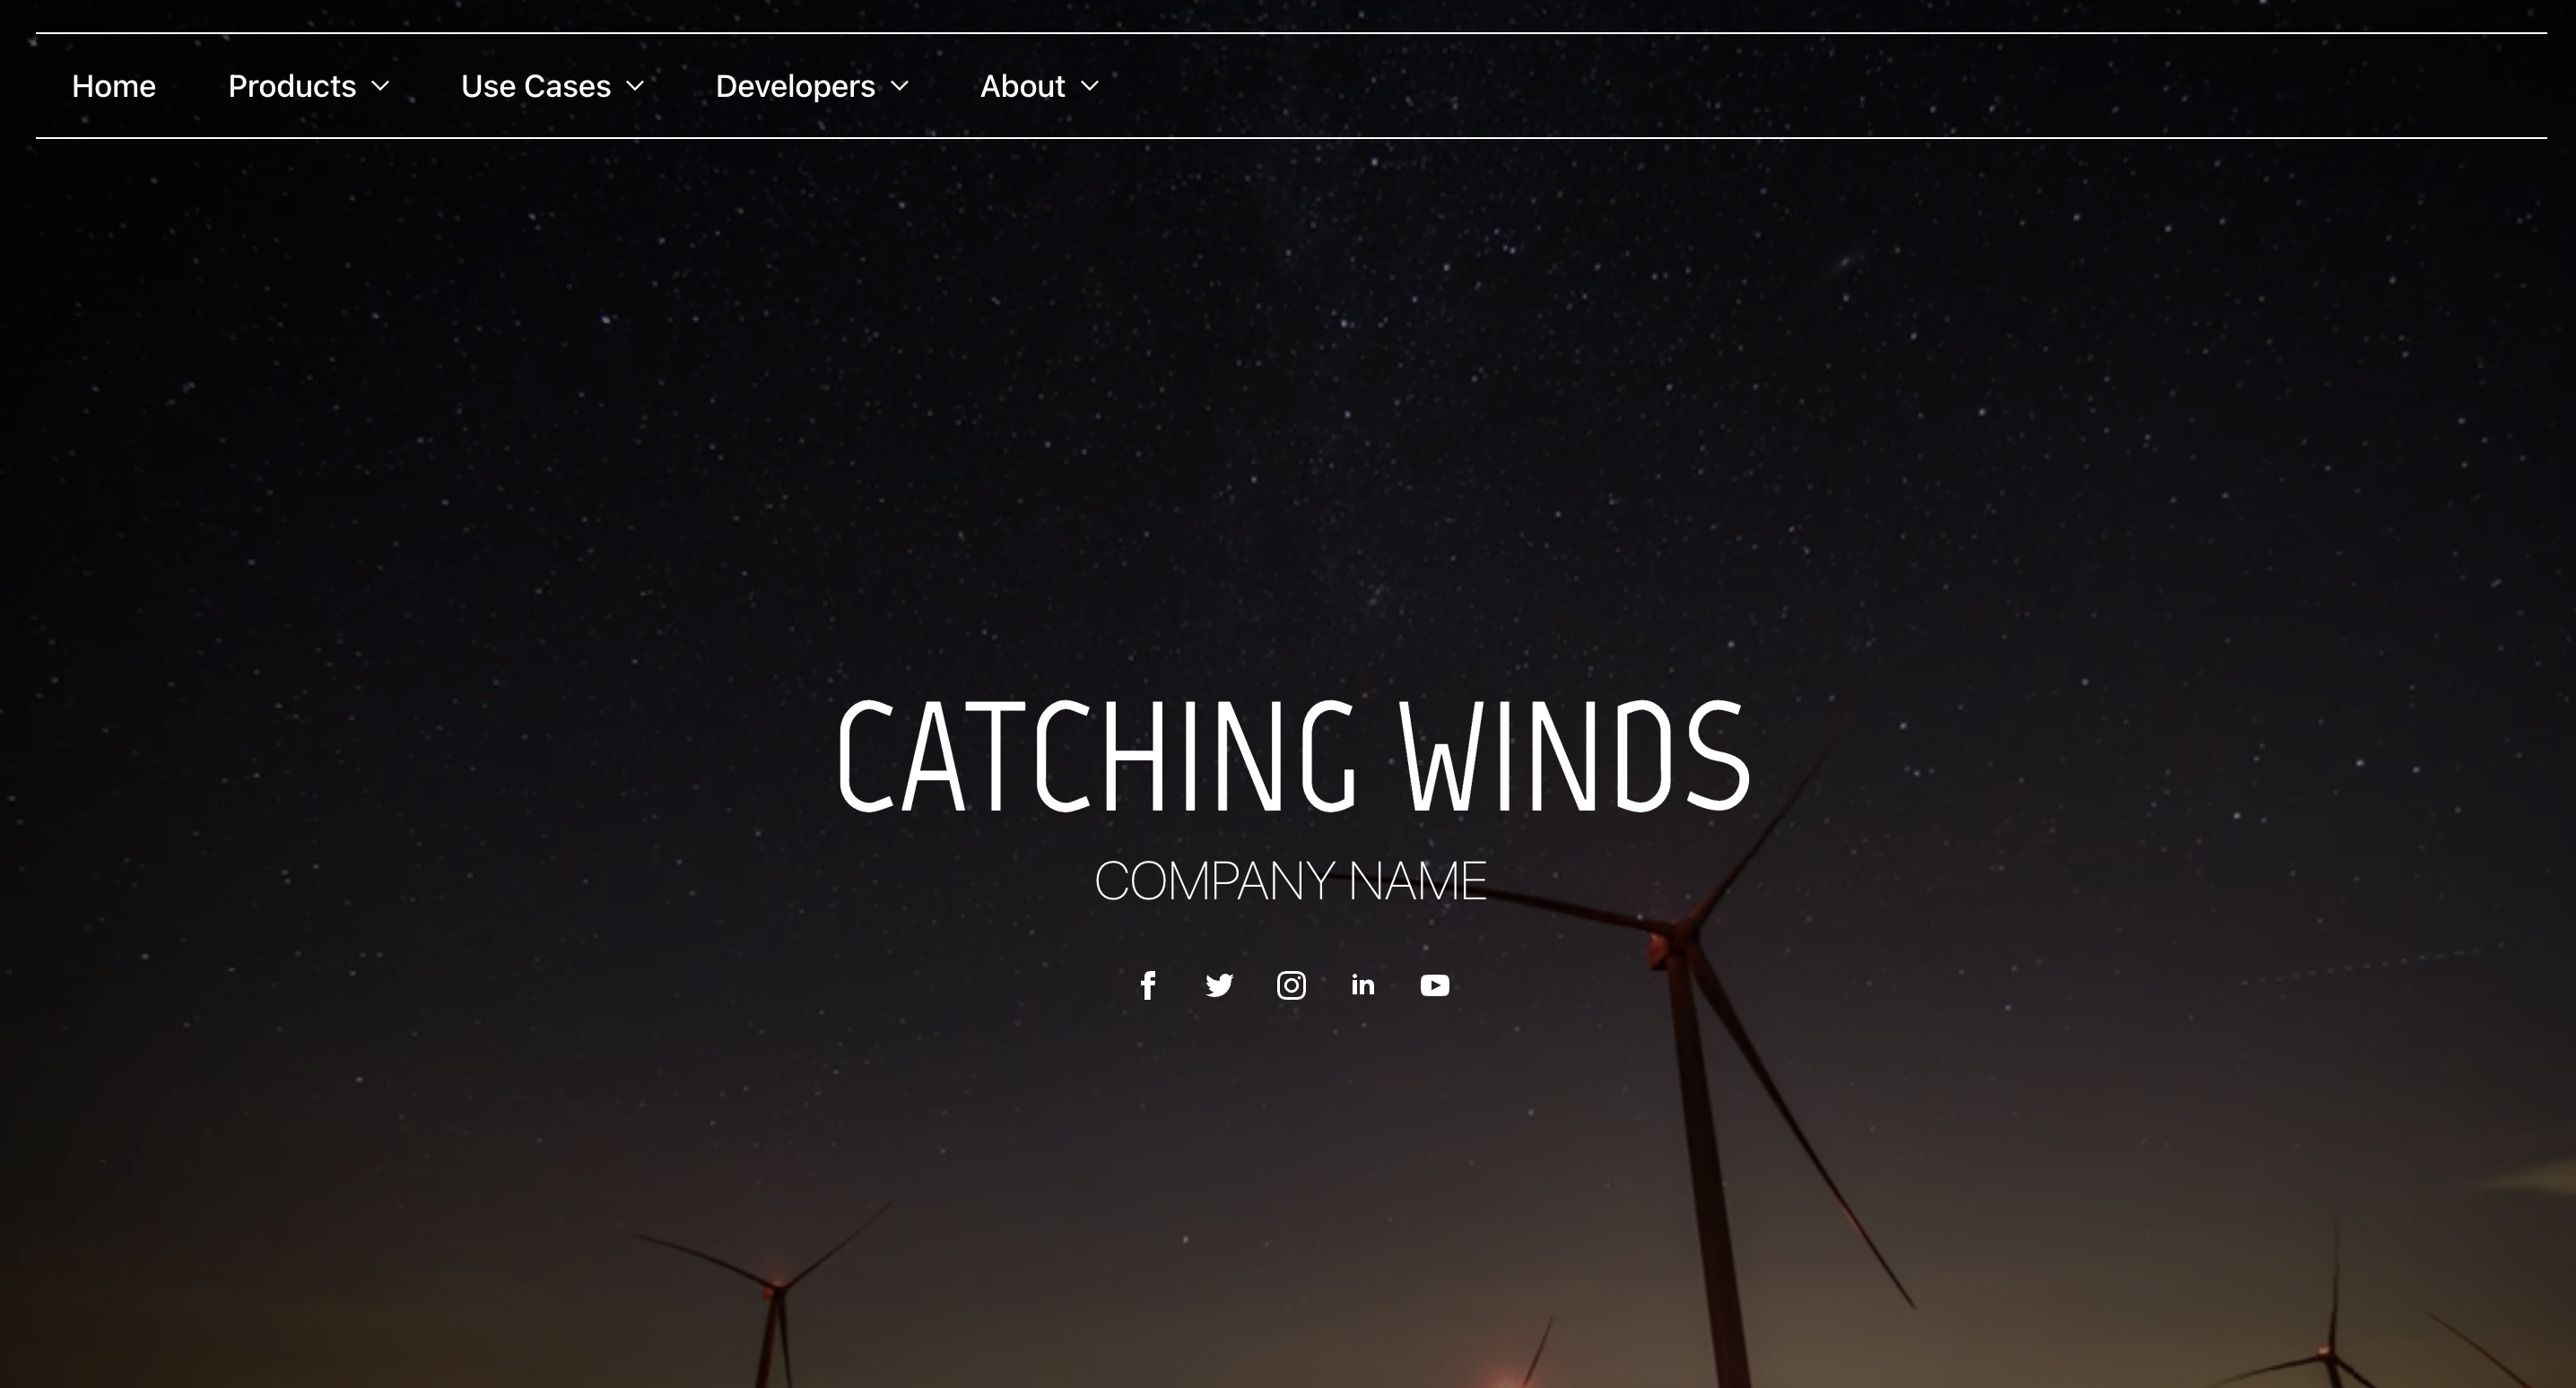Viewport: 2576px width, 1388px height.
Task: Click empty area of navigation bar
Action: [x=1800, y=87]
